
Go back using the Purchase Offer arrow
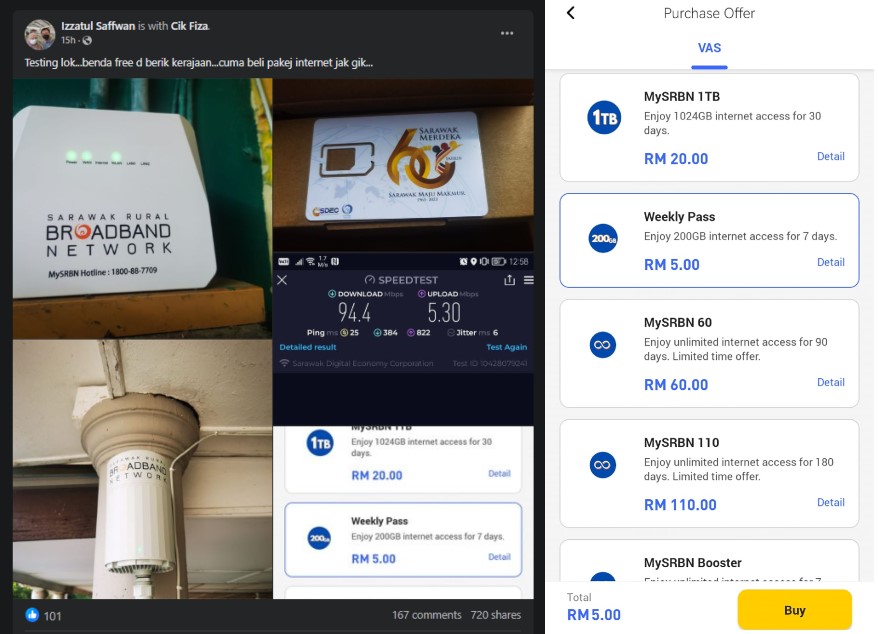(x=571, y=13)
